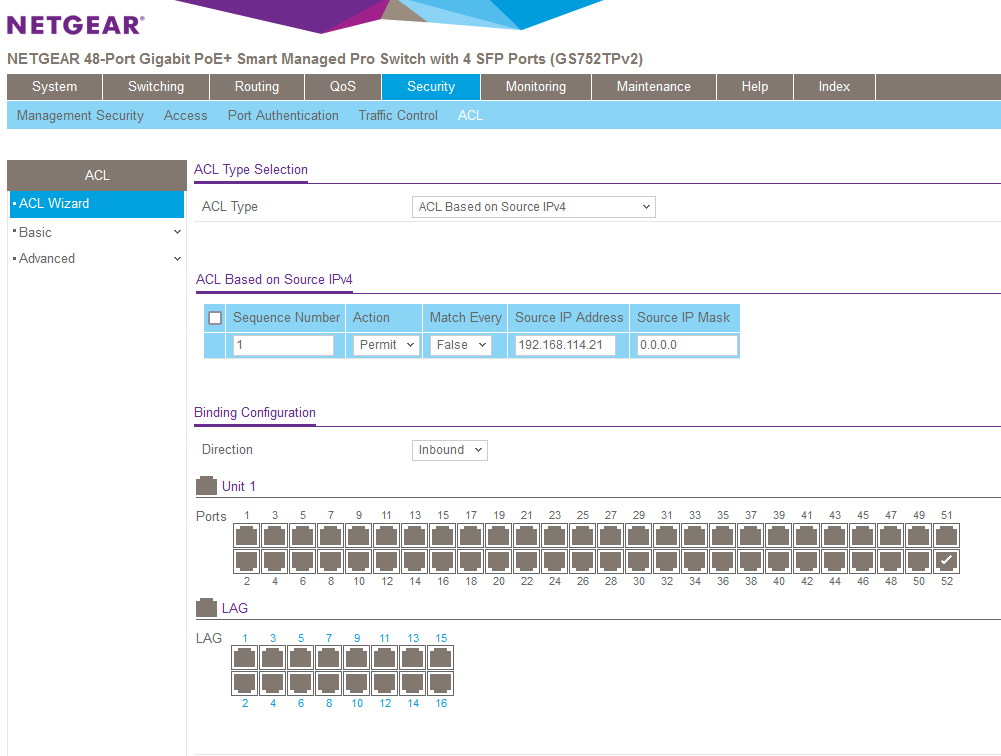Toggle port 50 binding in Unit 1
The image size is (1001, 756).
[x=919, y=561]
